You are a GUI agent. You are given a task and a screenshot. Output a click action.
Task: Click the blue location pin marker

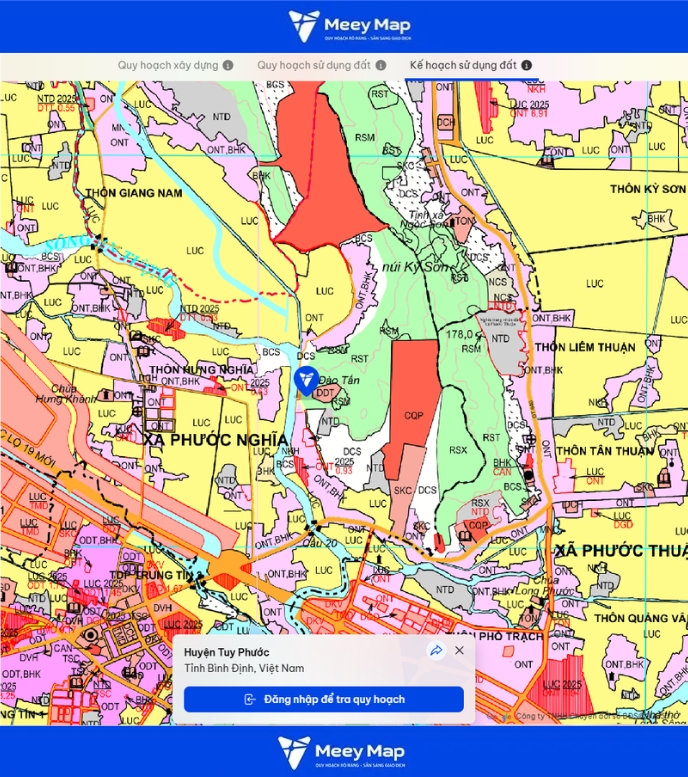pos(308,381)
